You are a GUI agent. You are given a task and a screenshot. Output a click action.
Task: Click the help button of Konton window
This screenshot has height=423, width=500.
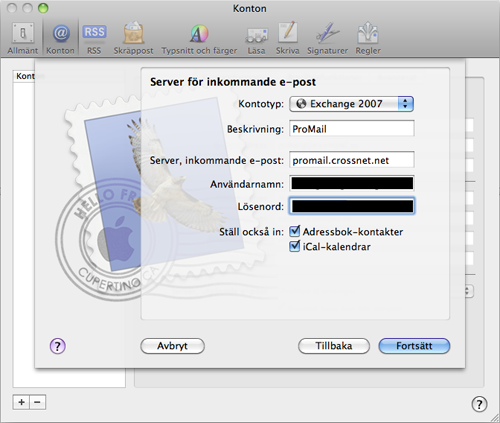point(479,404)
